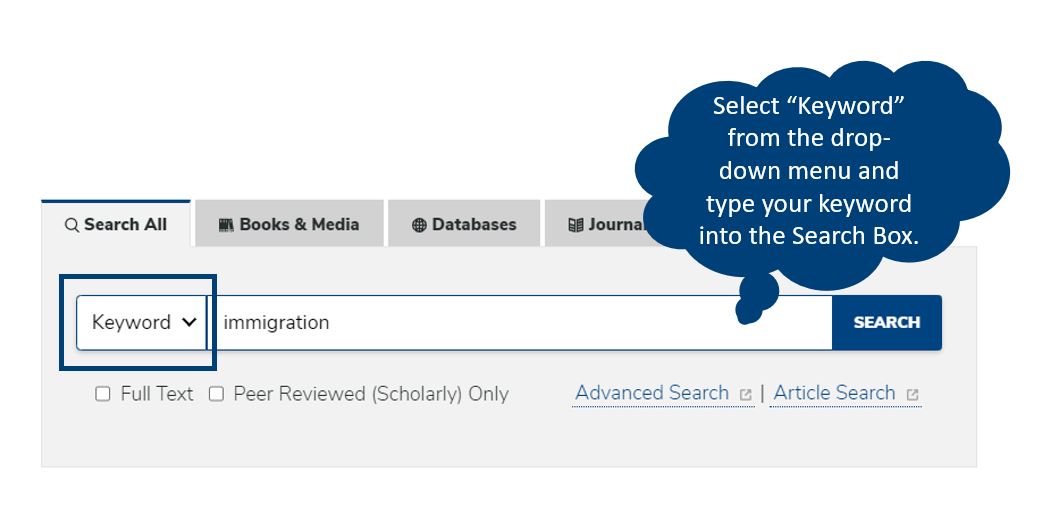Go to the Journals tab
The image size is (1045, 512).
tap(604, 224)
